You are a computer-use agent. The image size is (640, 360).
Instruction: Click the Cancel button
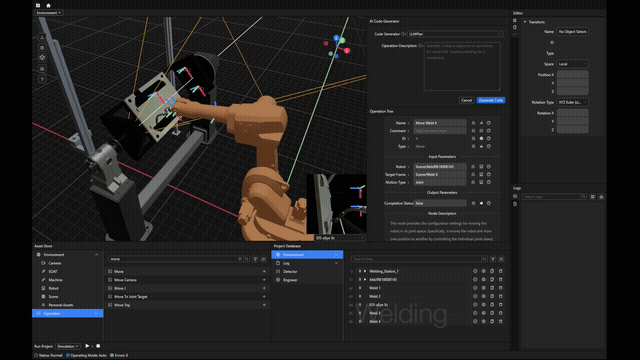point(467,100)
